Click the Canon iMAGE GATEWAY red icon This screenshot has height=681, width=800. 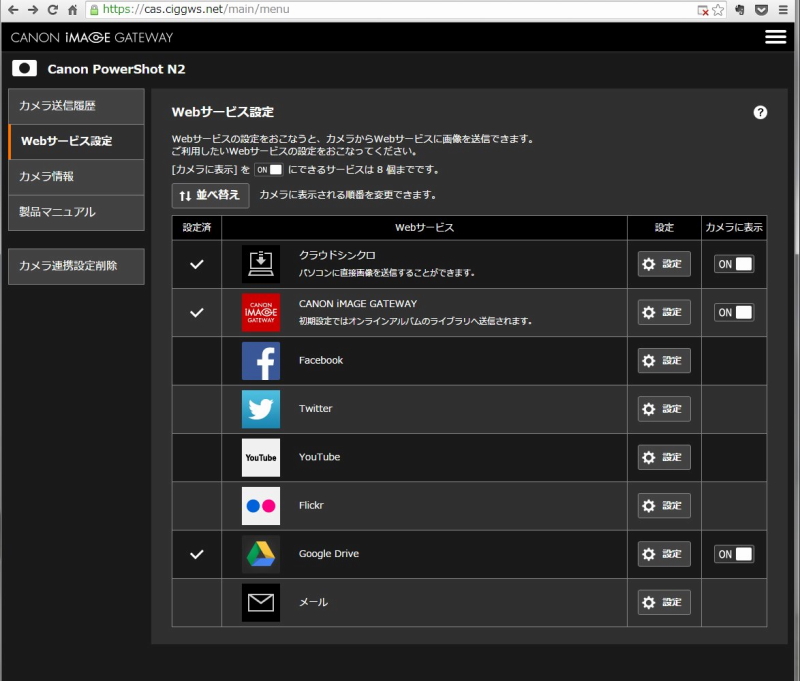click(261, 312)
